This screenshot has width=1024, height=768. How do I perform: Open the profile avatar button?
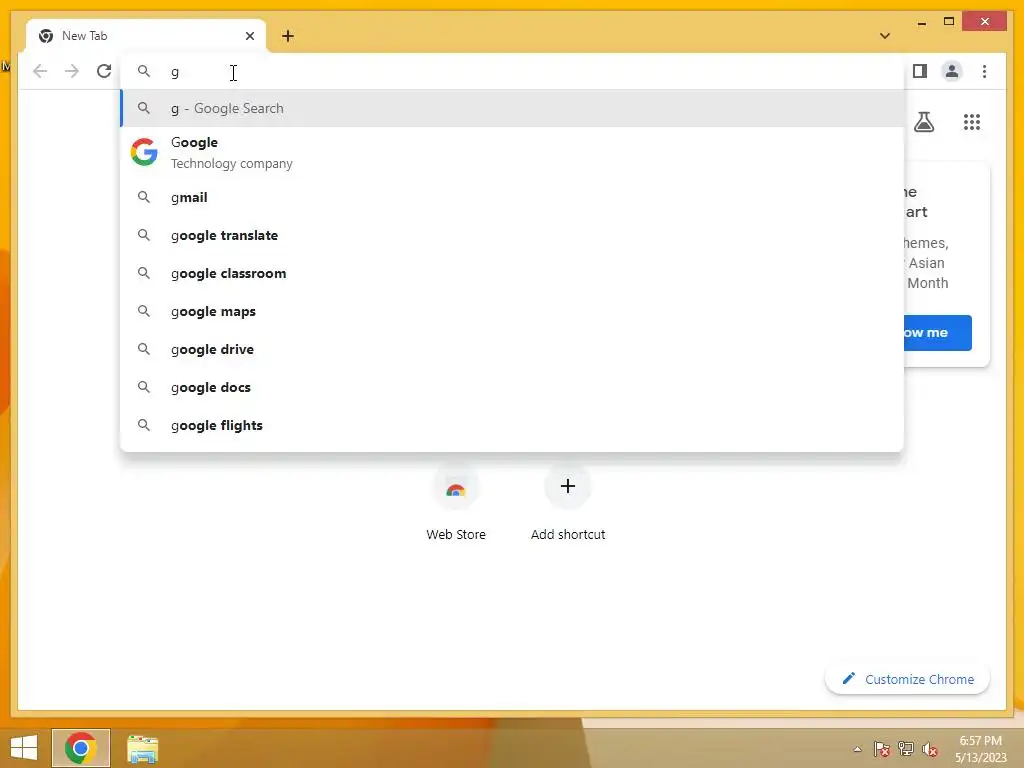pos(952,71)
